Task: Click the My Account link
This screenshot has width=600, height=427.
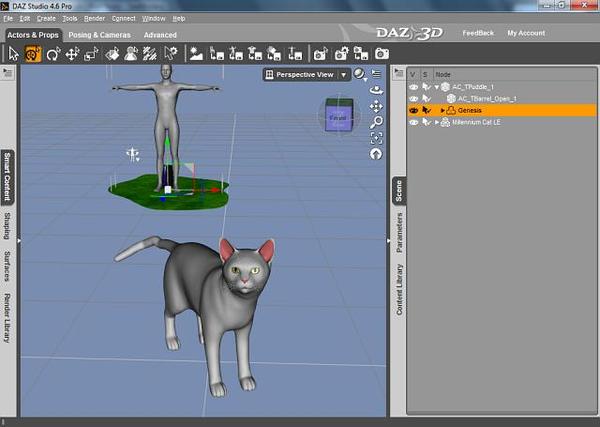Action: [526, 33]
